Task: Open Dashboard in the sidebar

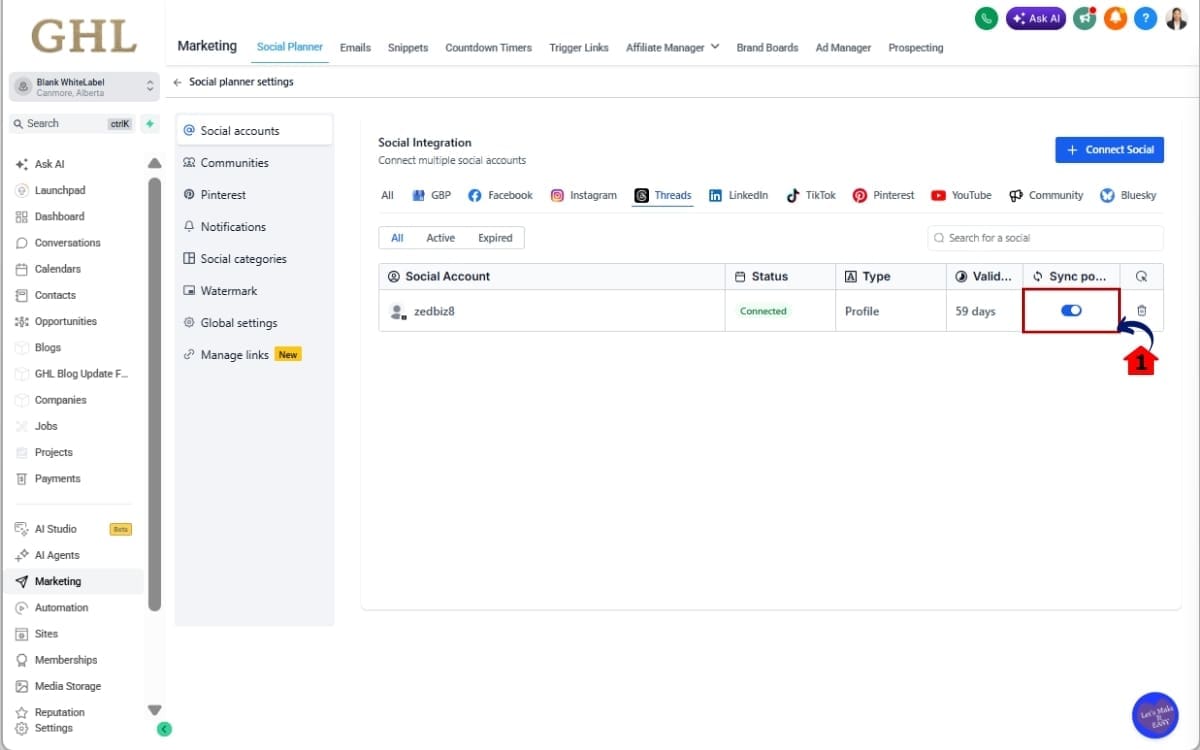Action: click(x=59, y=216)
